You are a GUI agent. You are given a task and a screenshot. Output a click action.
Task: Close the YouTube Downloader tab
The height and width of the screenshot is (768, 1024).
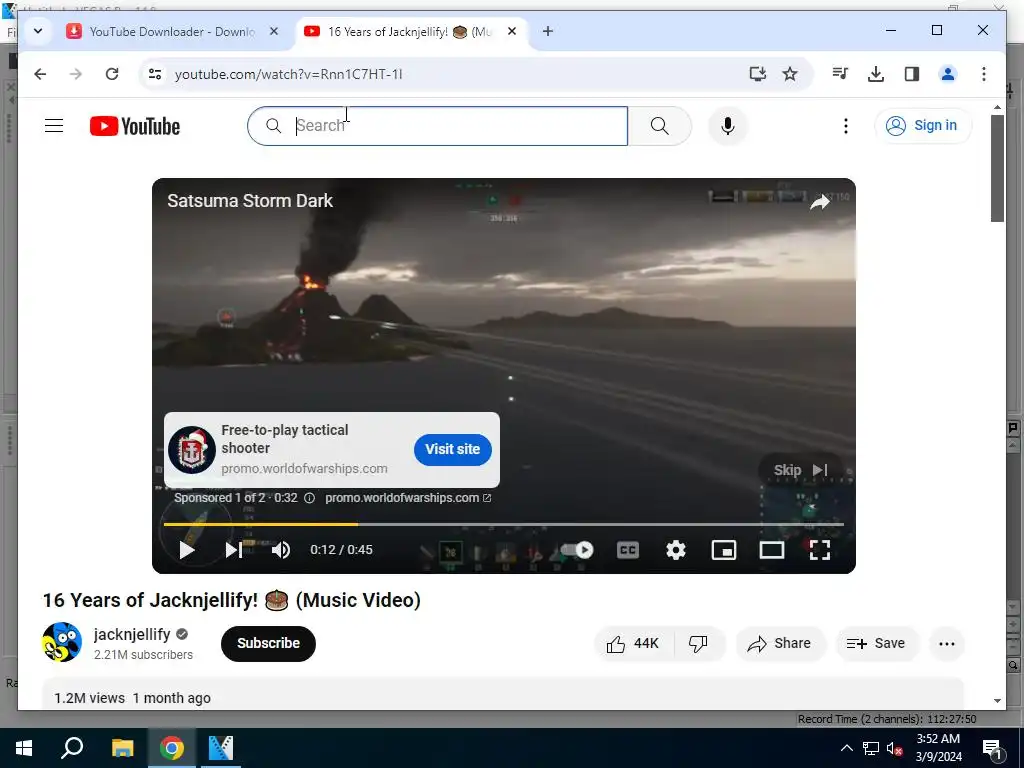click(x=274, y=31)
